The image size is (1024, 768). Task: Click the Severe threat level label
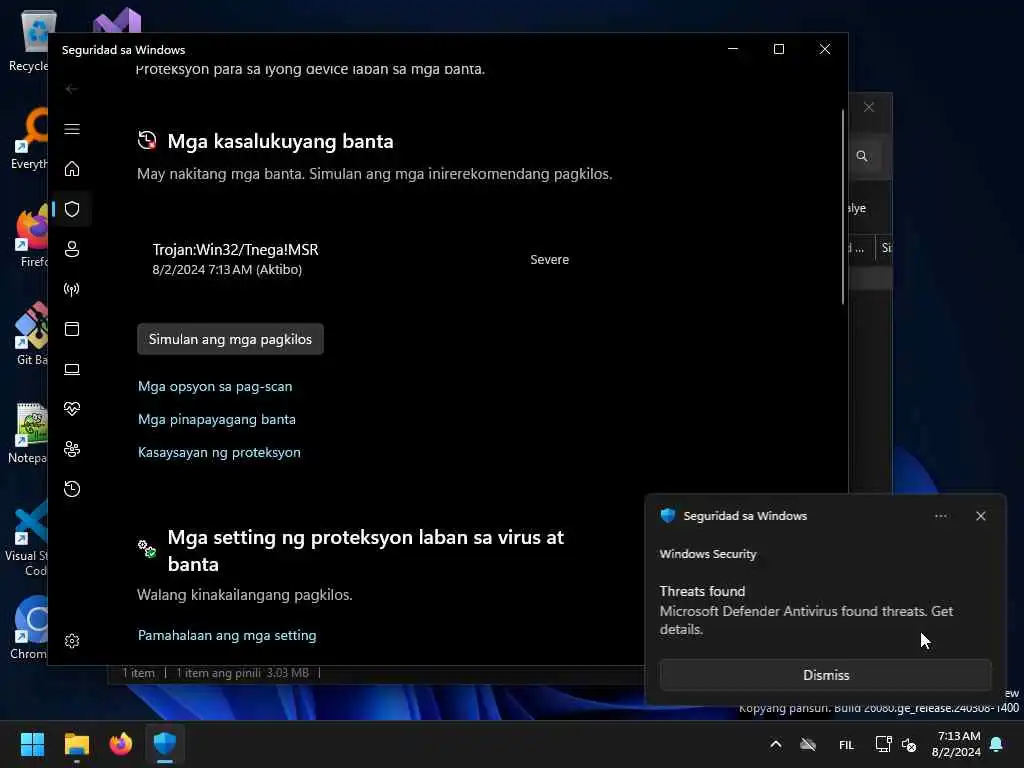tap(549, 259)
